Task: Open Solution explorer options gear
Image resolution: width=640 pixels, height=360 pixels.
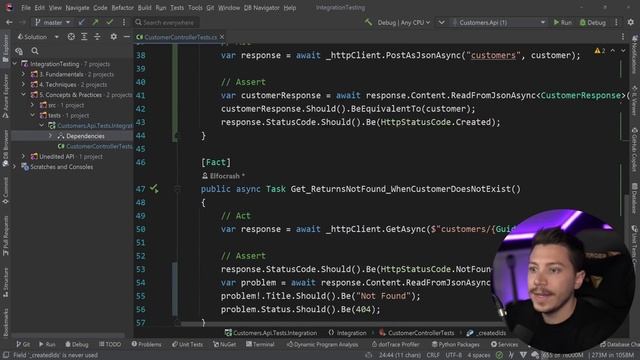Action: (x=113, y=37)
